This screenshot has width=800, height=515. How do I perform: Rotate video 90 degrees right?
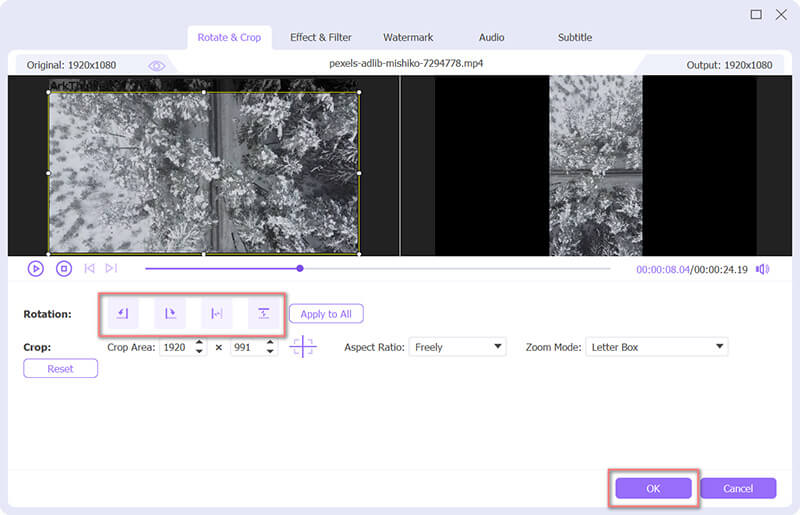point(170,313)
